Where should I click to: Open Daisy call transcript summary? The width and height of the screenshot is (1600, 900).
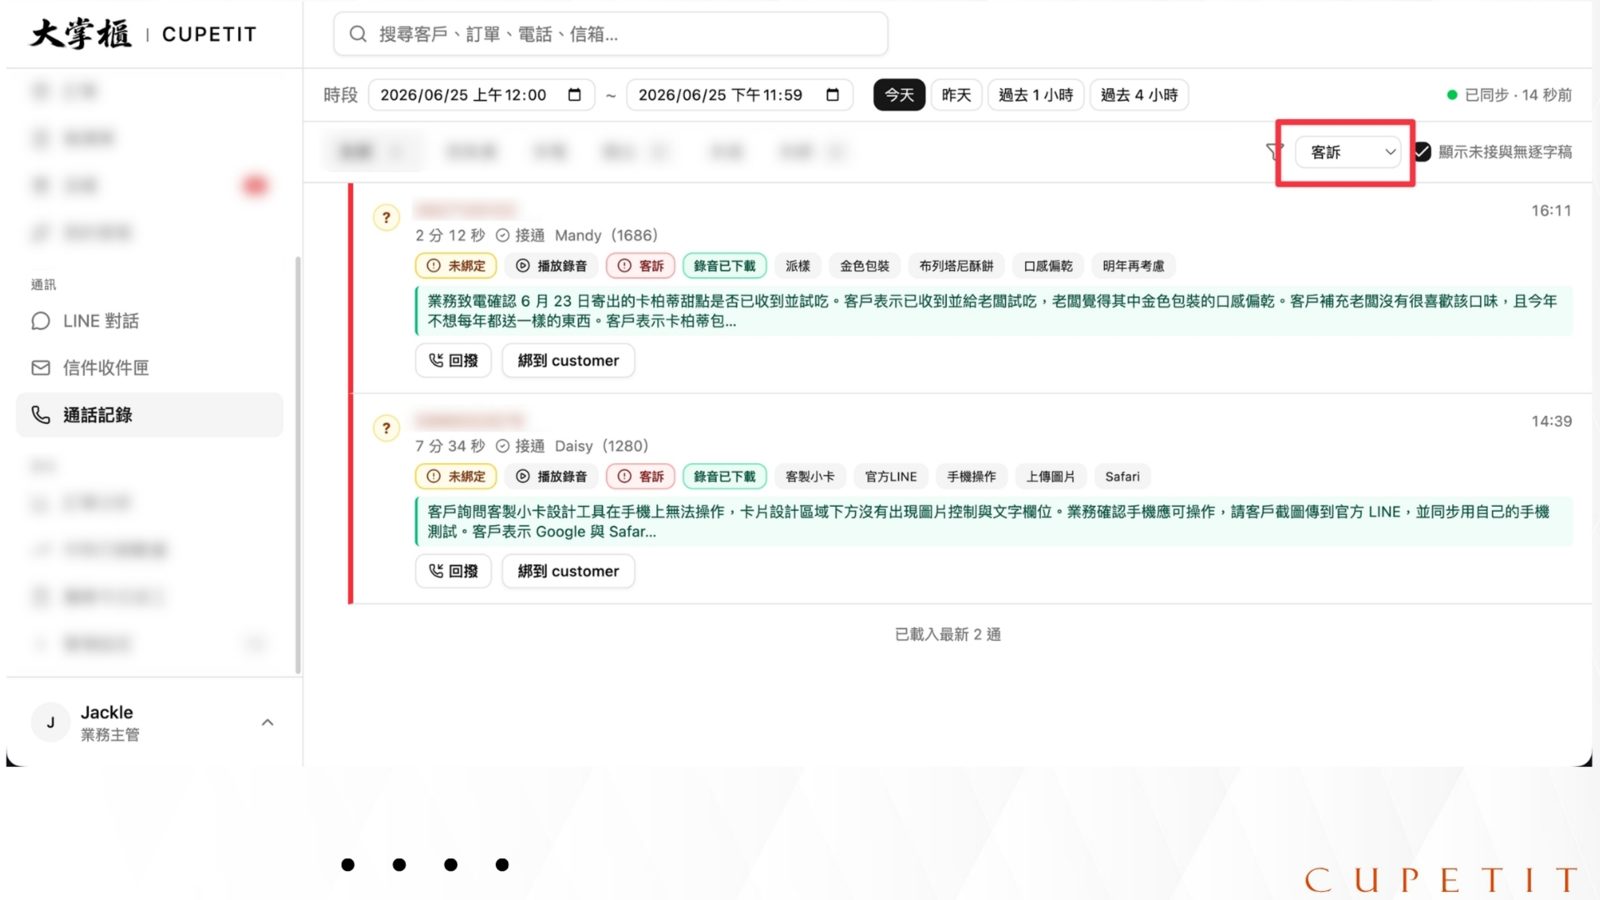click(x=994, y=522)
